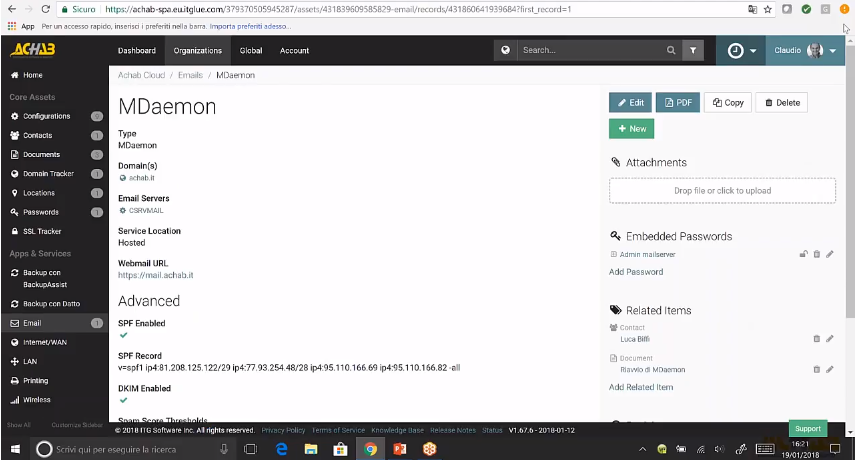Expand the Admin mailserver password entry
The image size is (855, 460).
[x=613, y=255]
